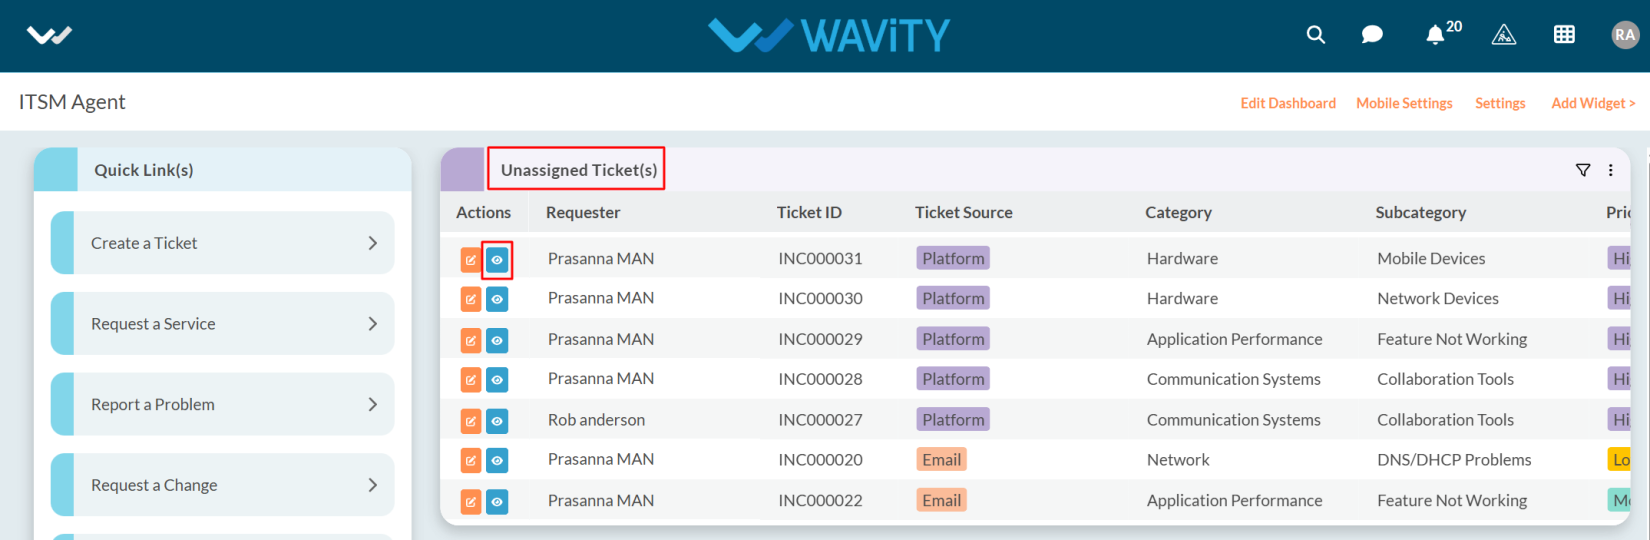Viewport: 1650px width, 540px height.
Task: Click Platform badge on INC000030 row
Action: coord(953,298)
